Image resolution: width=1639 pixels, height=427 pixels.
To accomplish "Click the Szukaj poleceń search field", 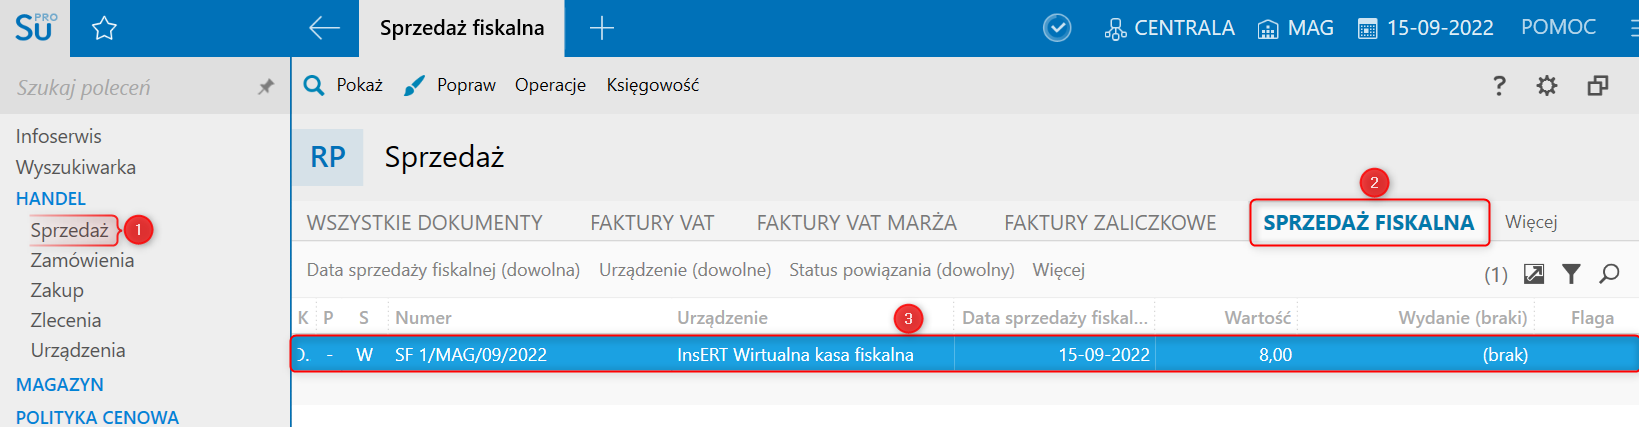I will pos(130,87).
